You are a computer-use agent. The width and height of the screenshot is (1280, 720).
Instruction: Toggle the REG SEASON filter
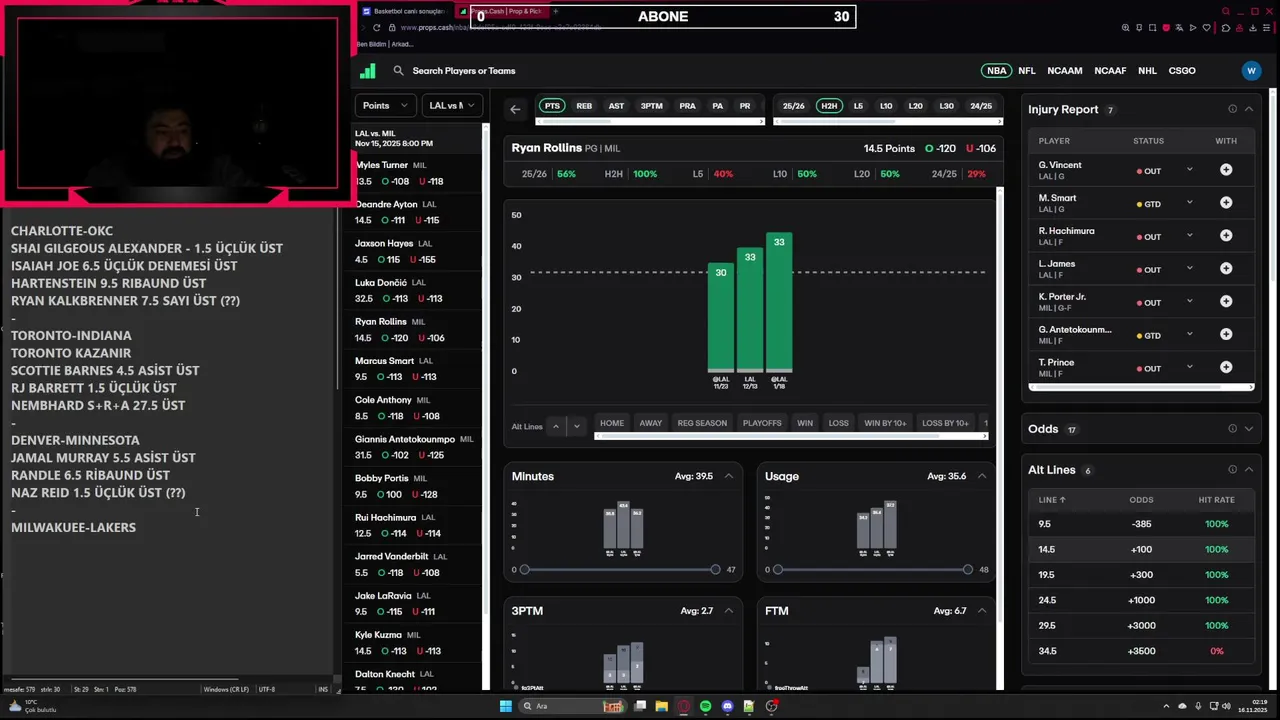tap(703, 423)
